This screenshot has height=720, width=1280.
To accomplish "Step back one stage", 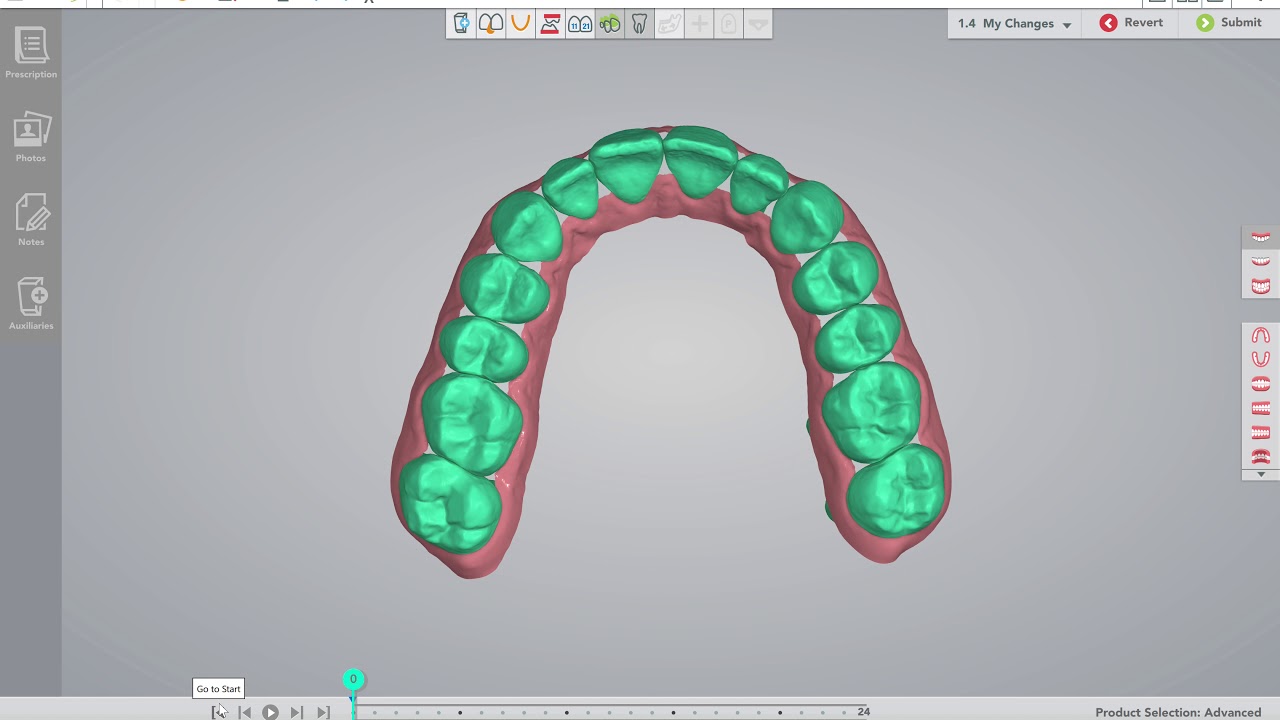I will pyautogui.click(x=245, y=712).
